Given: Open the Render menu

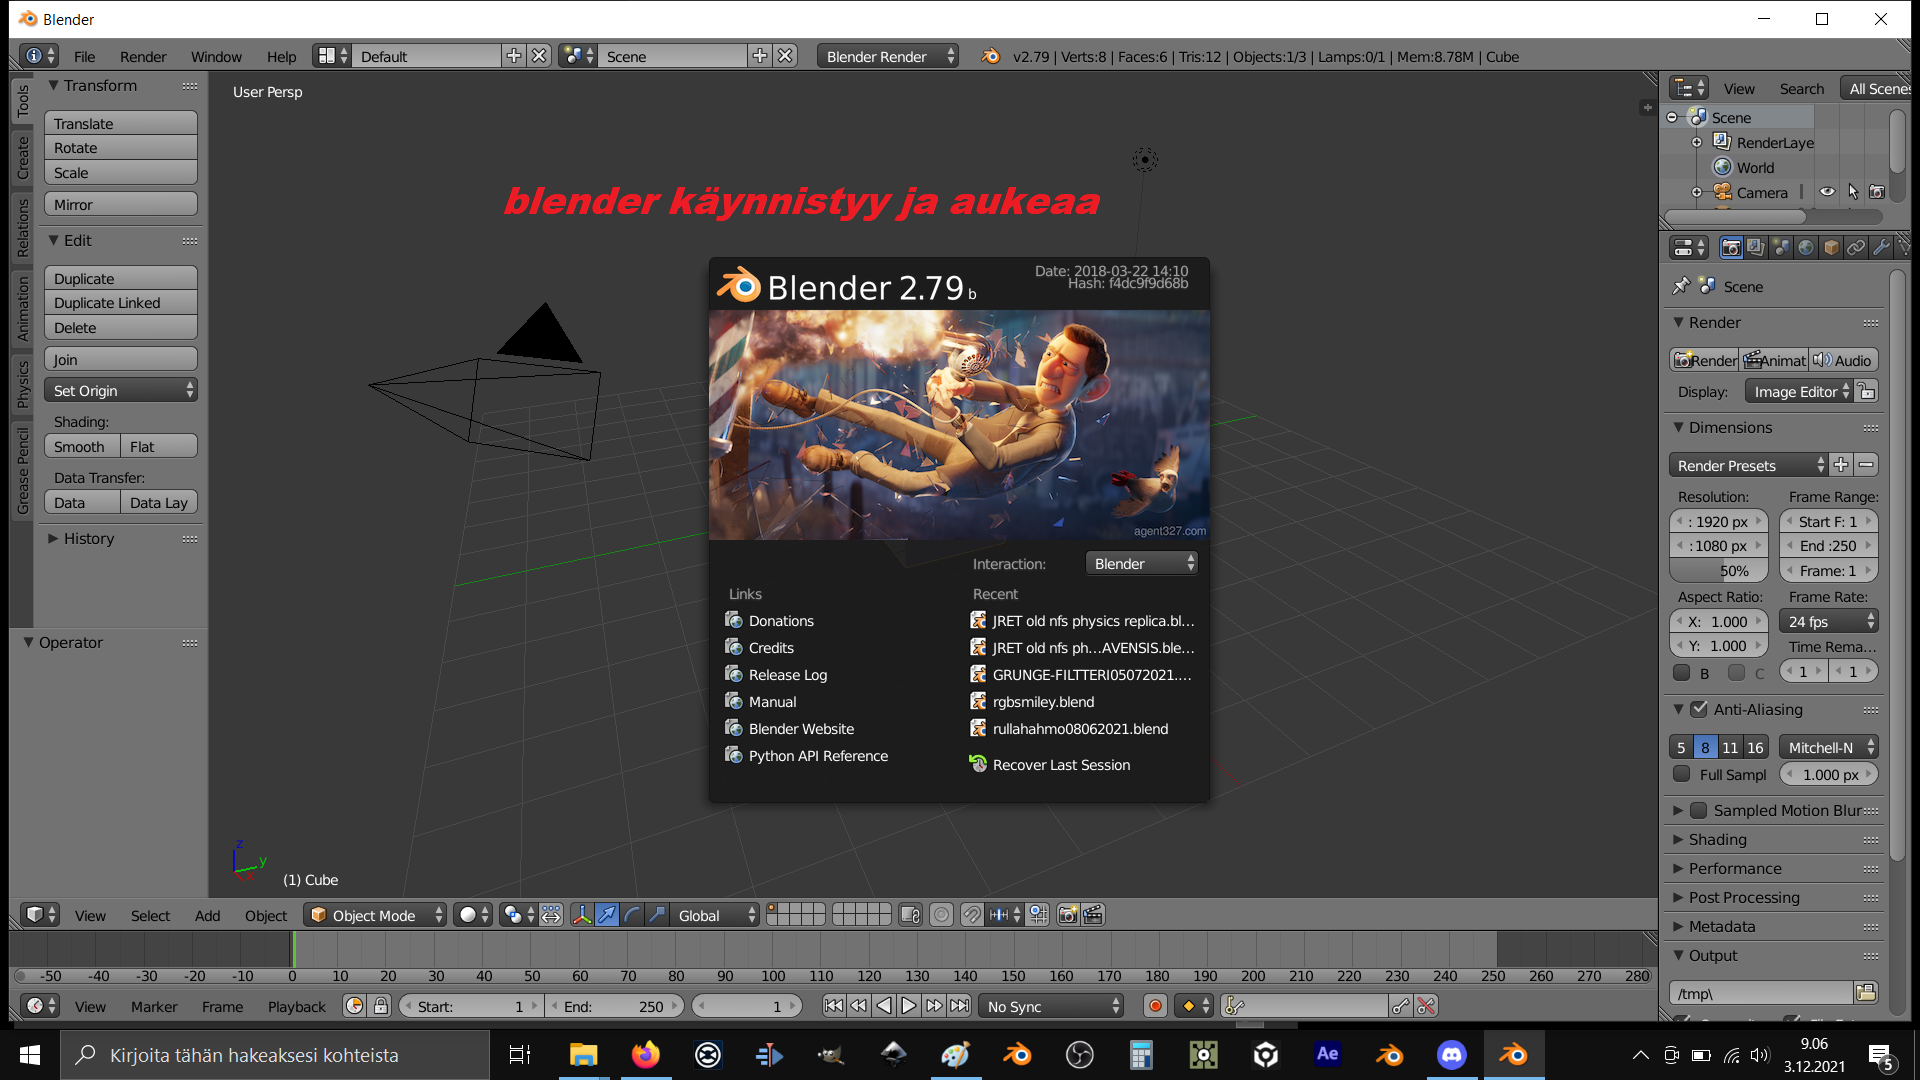Looking at the screenshot, I should [143, 57].
